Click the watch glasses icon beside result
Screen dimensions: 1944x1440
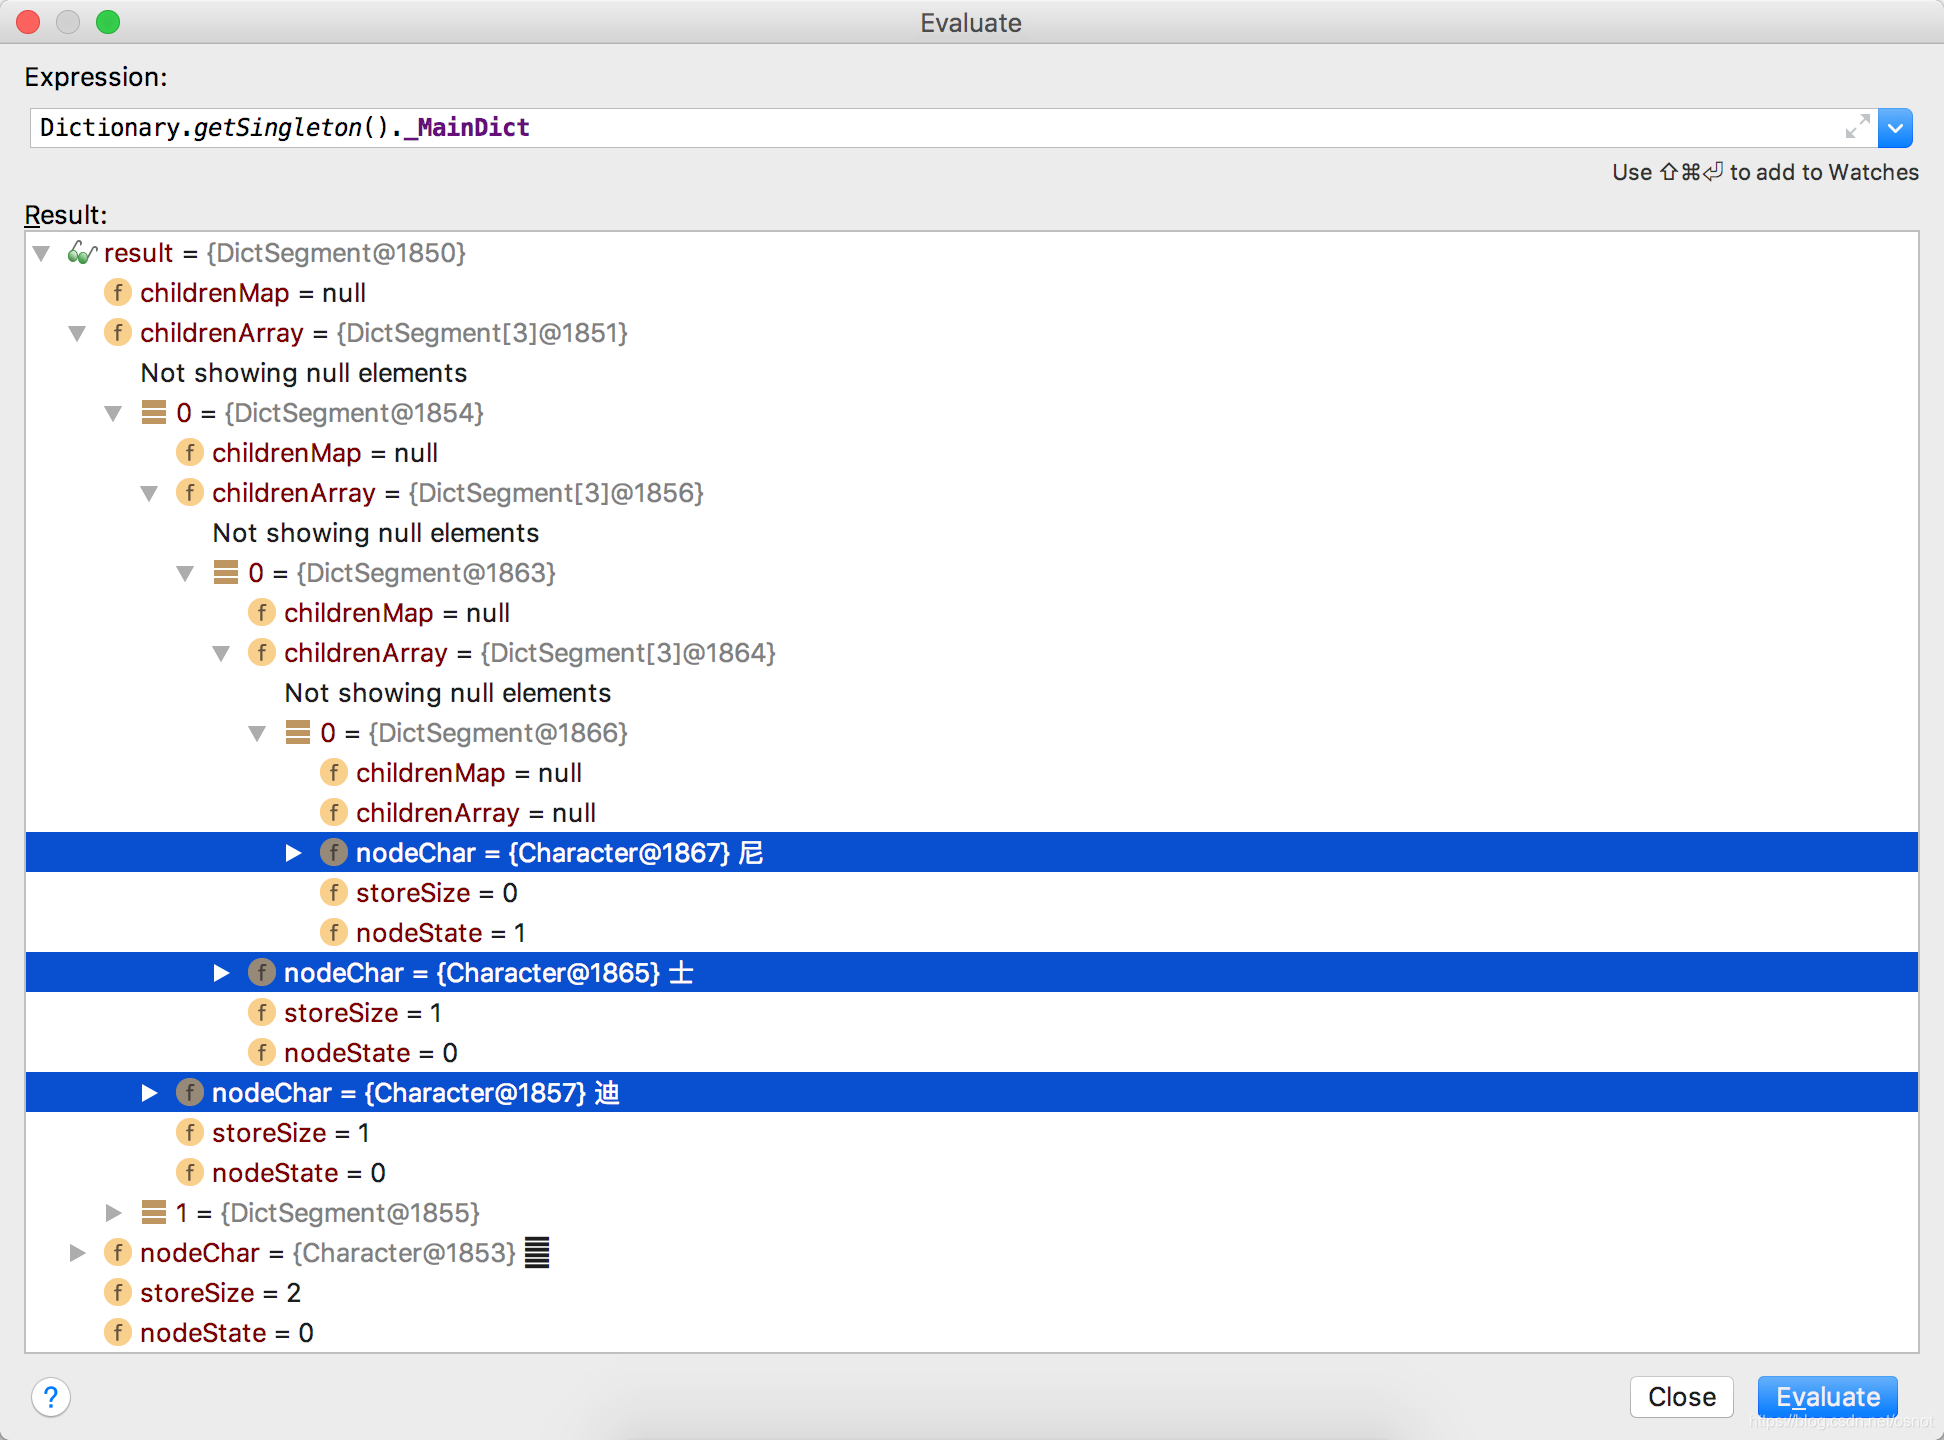click(81, 253)
